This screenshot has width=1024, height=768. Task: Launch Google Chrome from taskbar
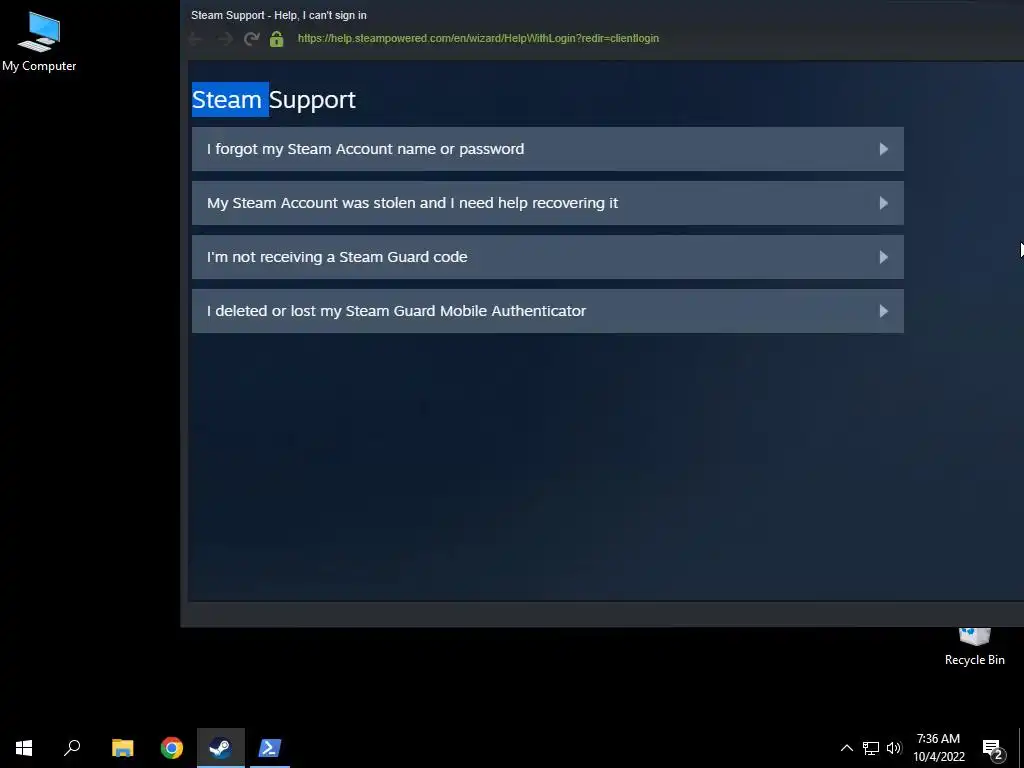click(x=172, y=748)
